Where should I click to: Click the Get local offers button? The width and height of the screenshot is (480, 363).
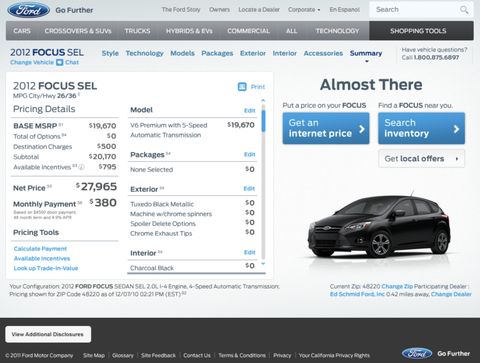(x=421, y=159)
